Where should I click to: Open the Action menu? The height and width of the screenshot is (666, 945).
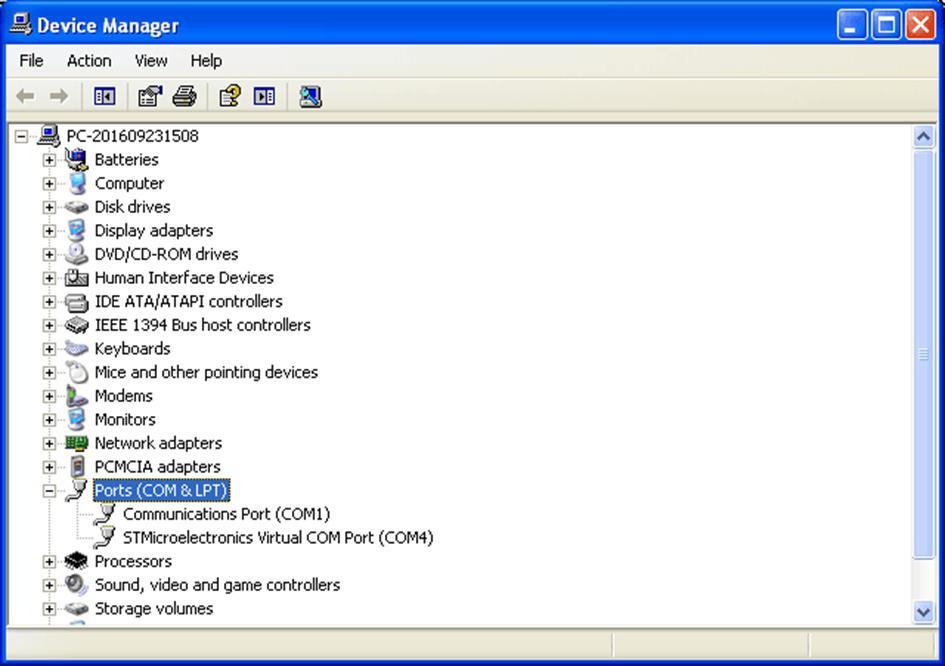point(89,61)
